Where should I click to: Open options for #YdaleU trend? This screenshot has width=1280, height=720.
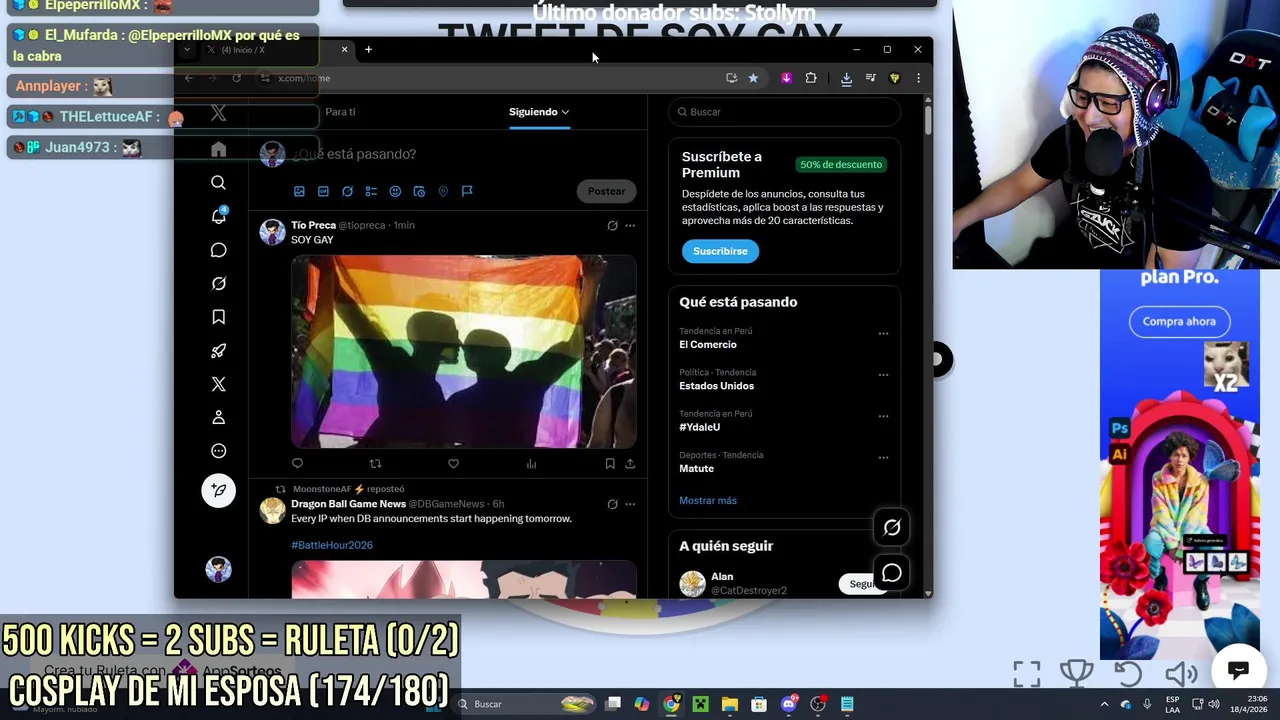(883, 416)
